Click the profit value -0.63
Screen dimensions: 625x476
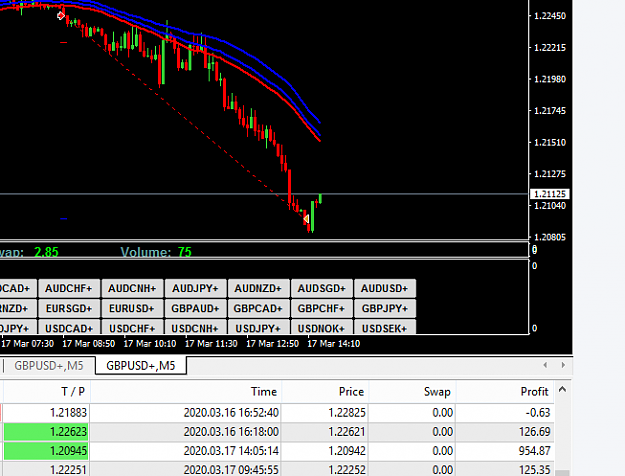[538, 413]
